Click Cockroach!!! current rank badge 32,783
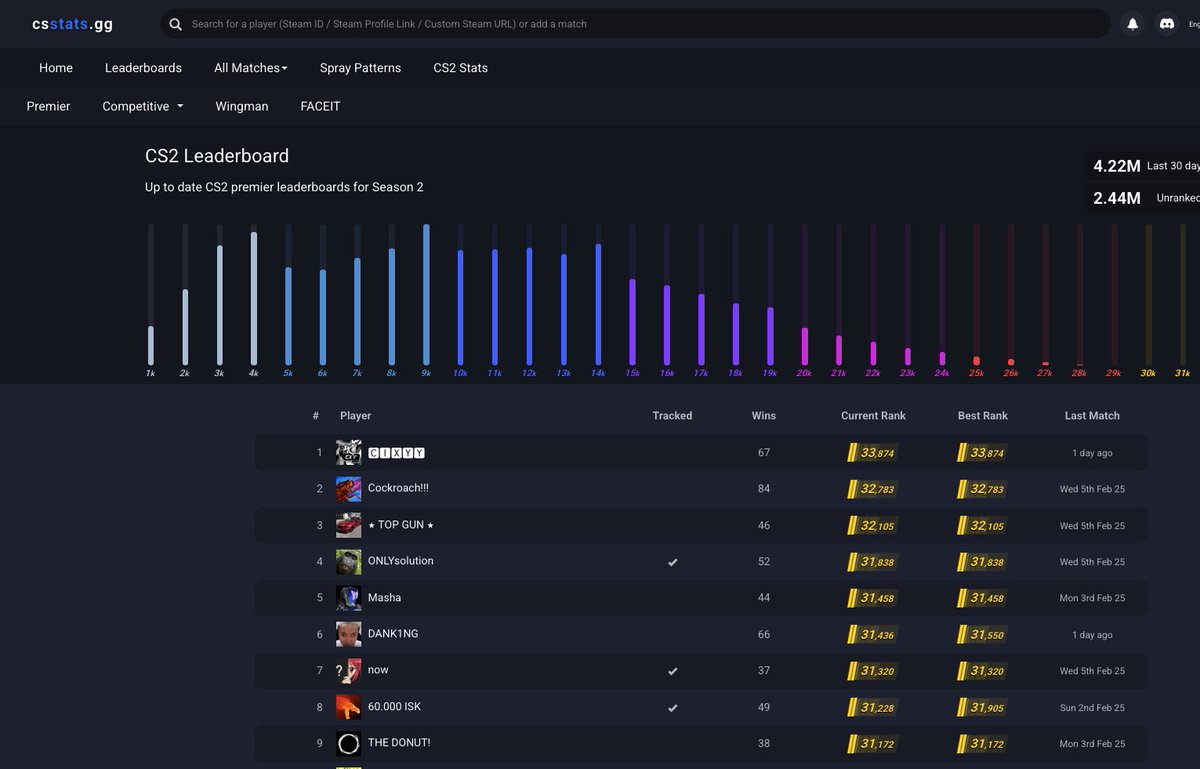This screenshot has height=769, width=1200. [x=872, y=489]
